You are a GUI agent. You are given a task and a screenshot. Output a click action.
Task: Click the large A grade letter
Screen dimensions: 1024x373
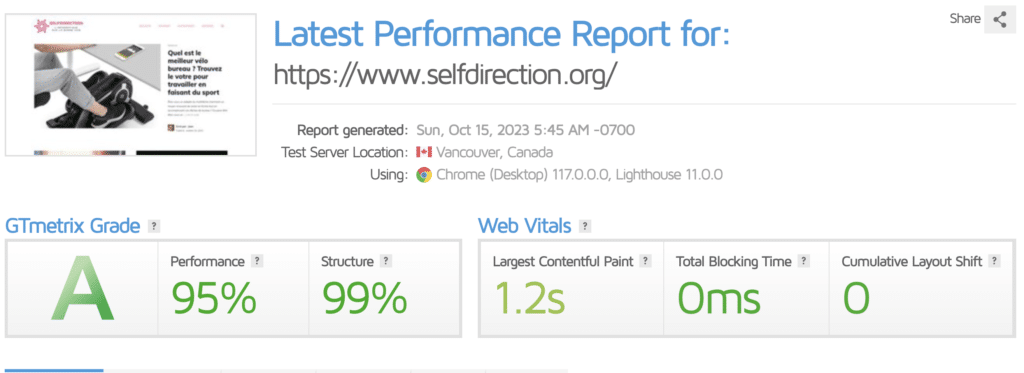tap(82, 288)
